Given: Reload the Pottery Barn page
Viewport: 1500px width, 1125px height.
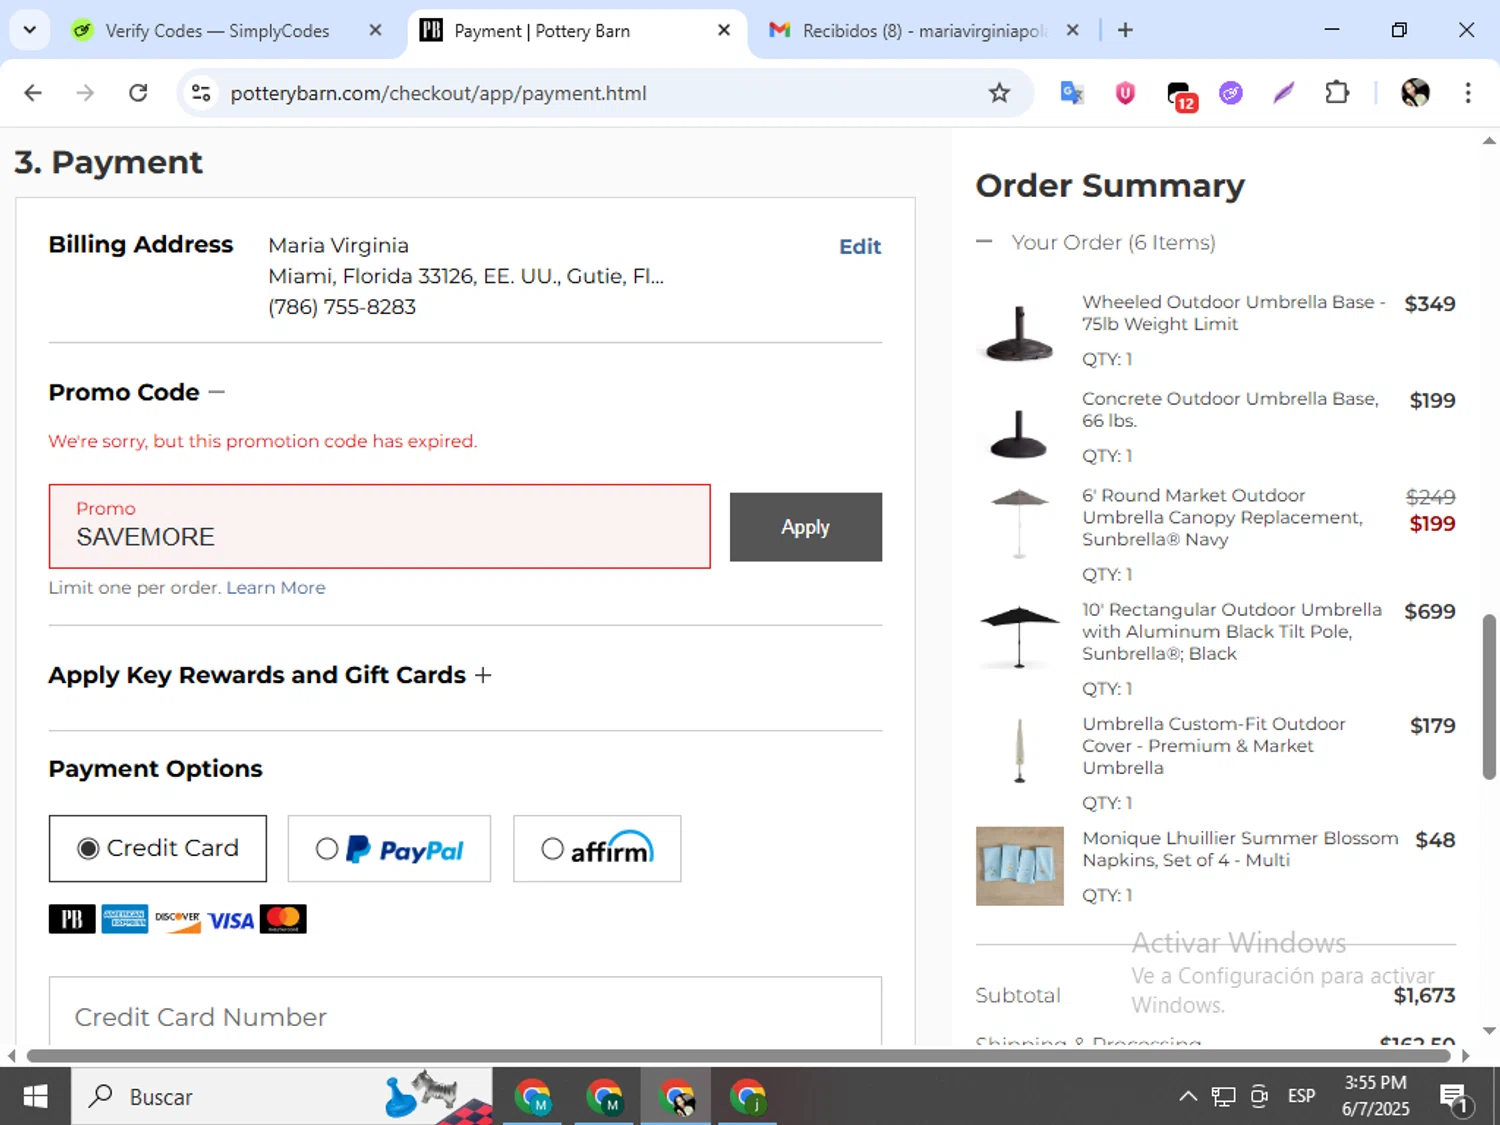Looking at the screenshot, I should pyautogui.click(x=138, y=93).
